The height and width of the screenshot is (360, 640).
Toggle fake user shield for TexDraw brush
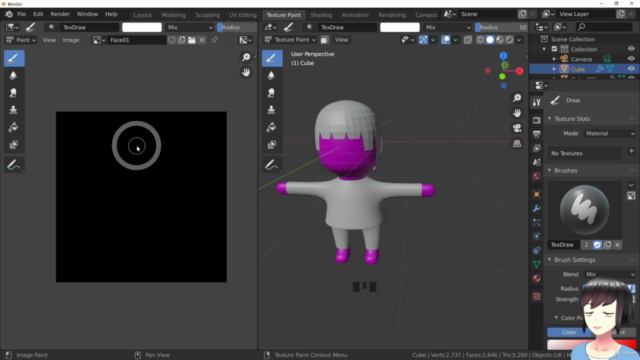click(x=597, y=244)
